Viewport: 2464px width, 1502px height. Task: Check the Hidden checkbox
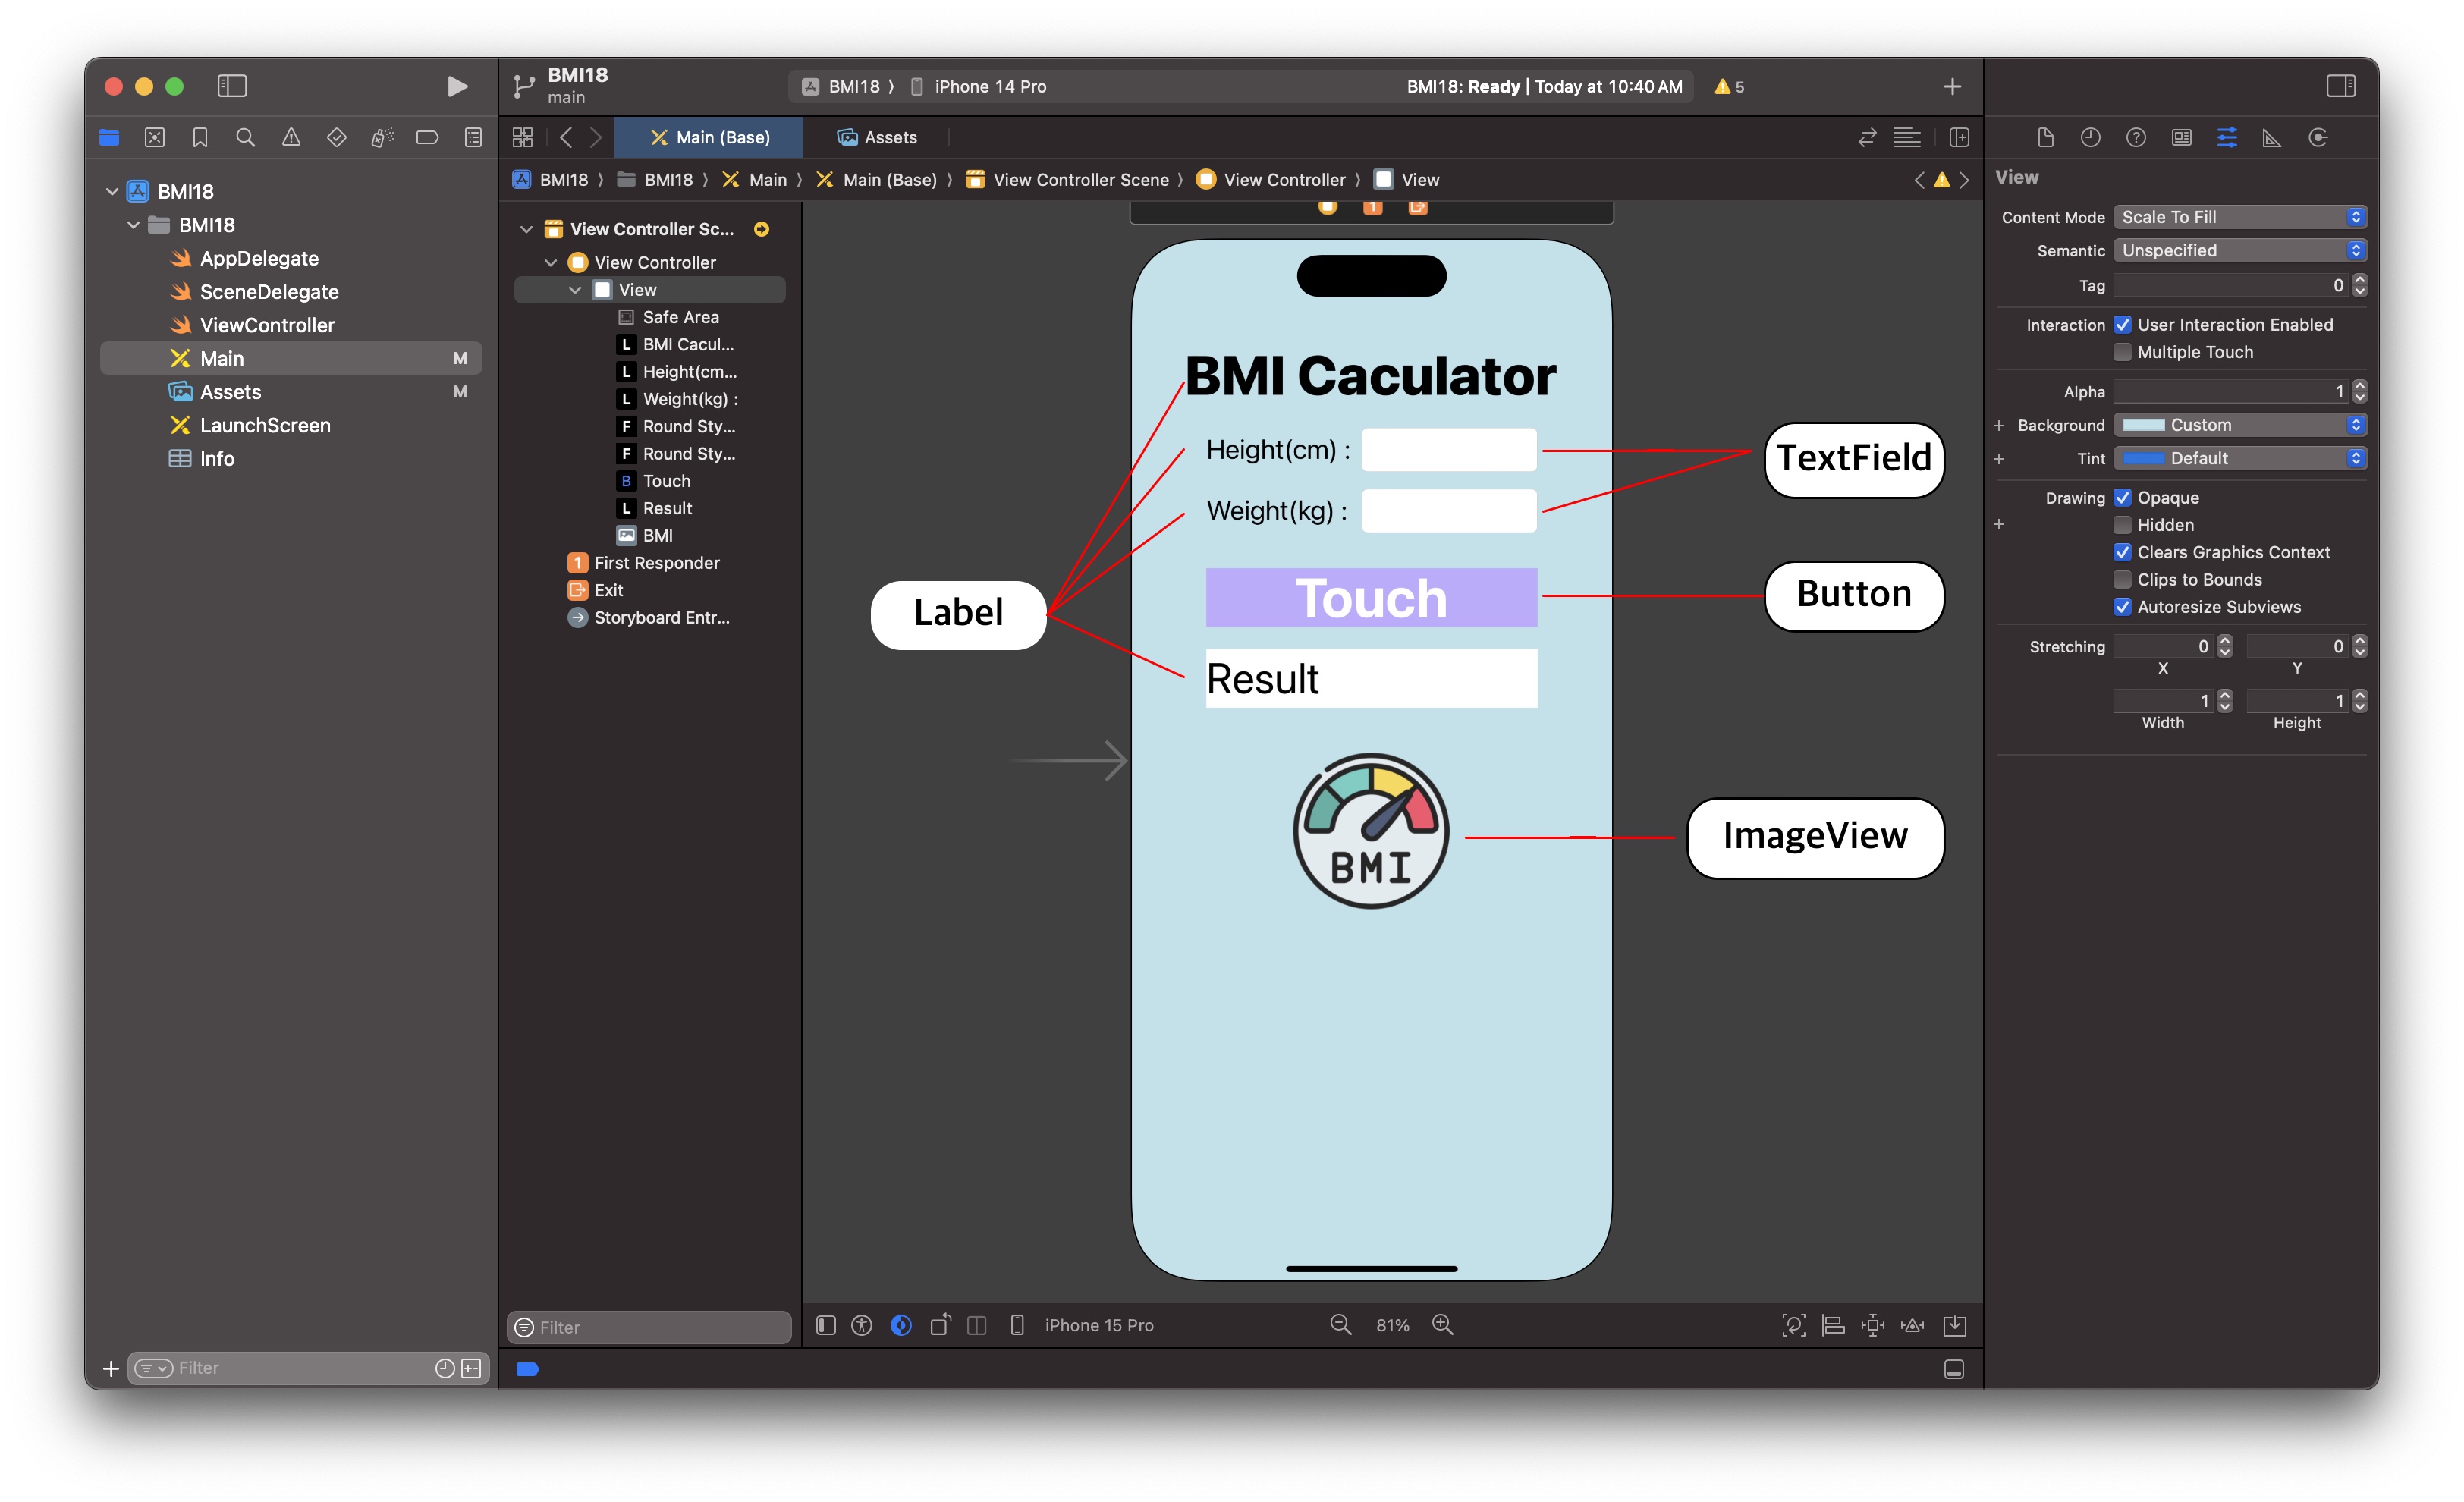[2123, 525]
